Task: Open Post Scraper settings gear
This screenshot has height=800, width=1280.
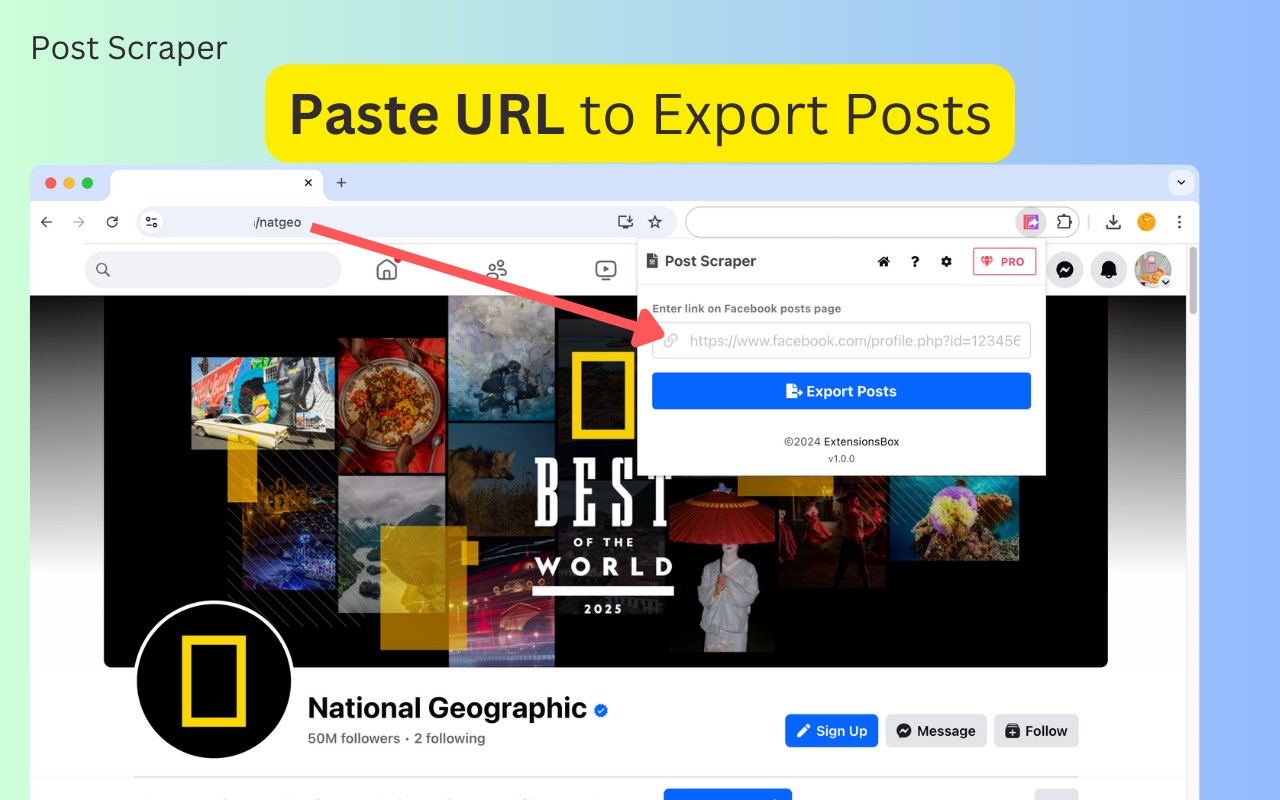Action: point(947,262)
